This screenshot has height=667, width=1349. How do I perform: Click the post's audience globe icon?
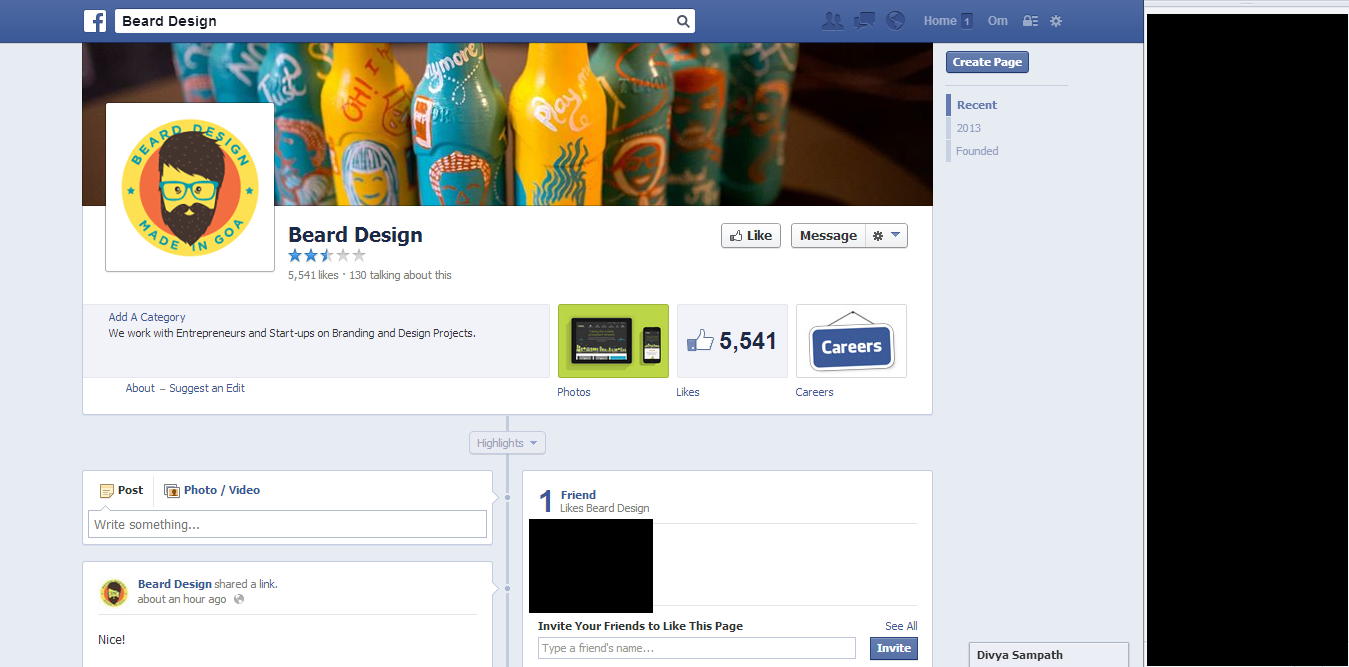[238, 599]
